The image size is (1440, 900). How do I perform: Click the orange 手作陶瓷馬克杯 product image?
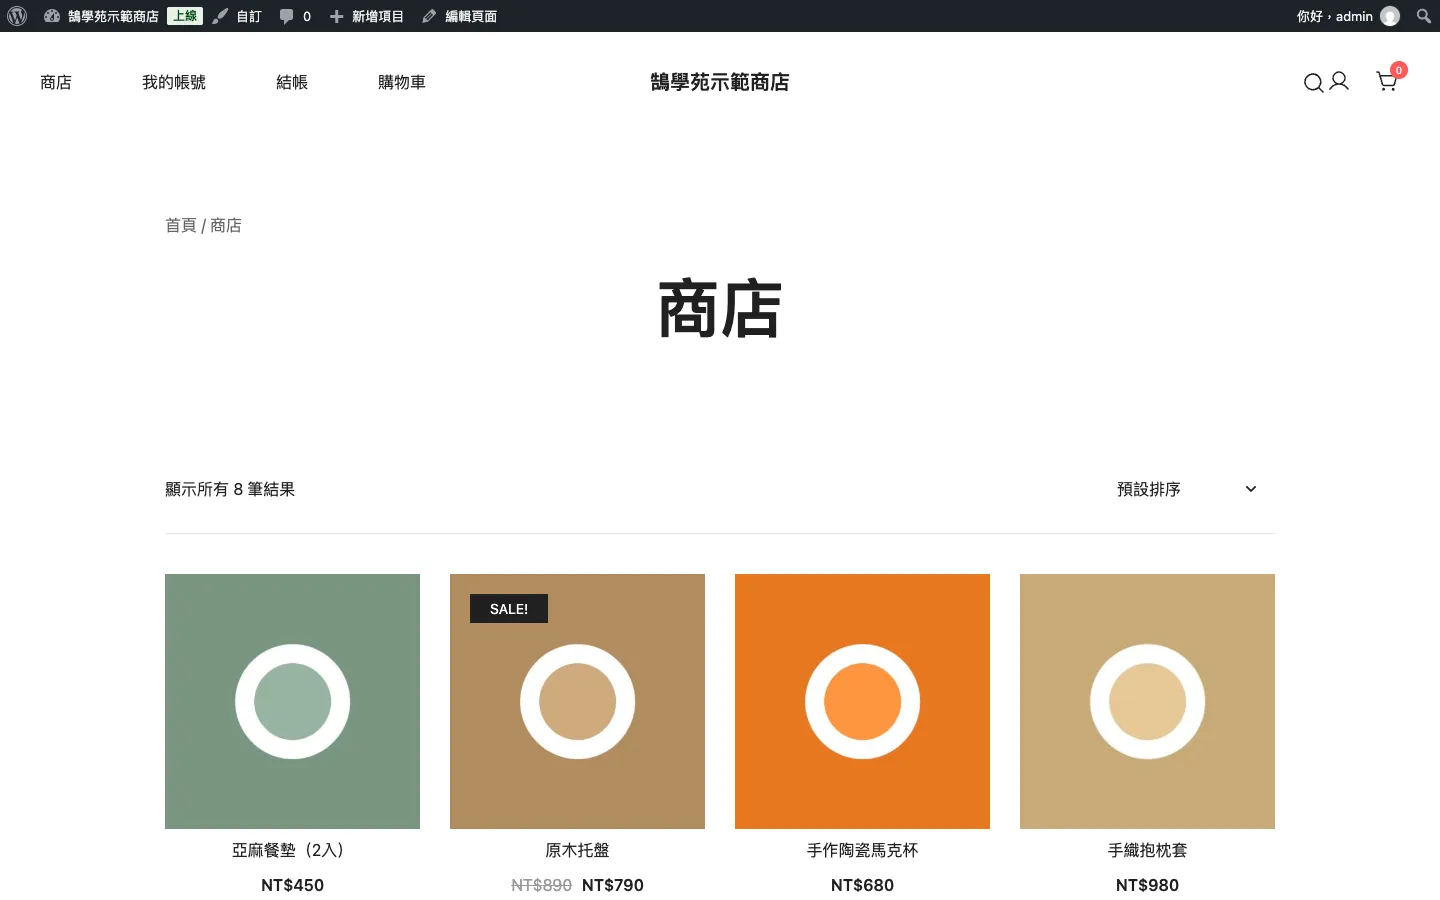coord(862,701)
